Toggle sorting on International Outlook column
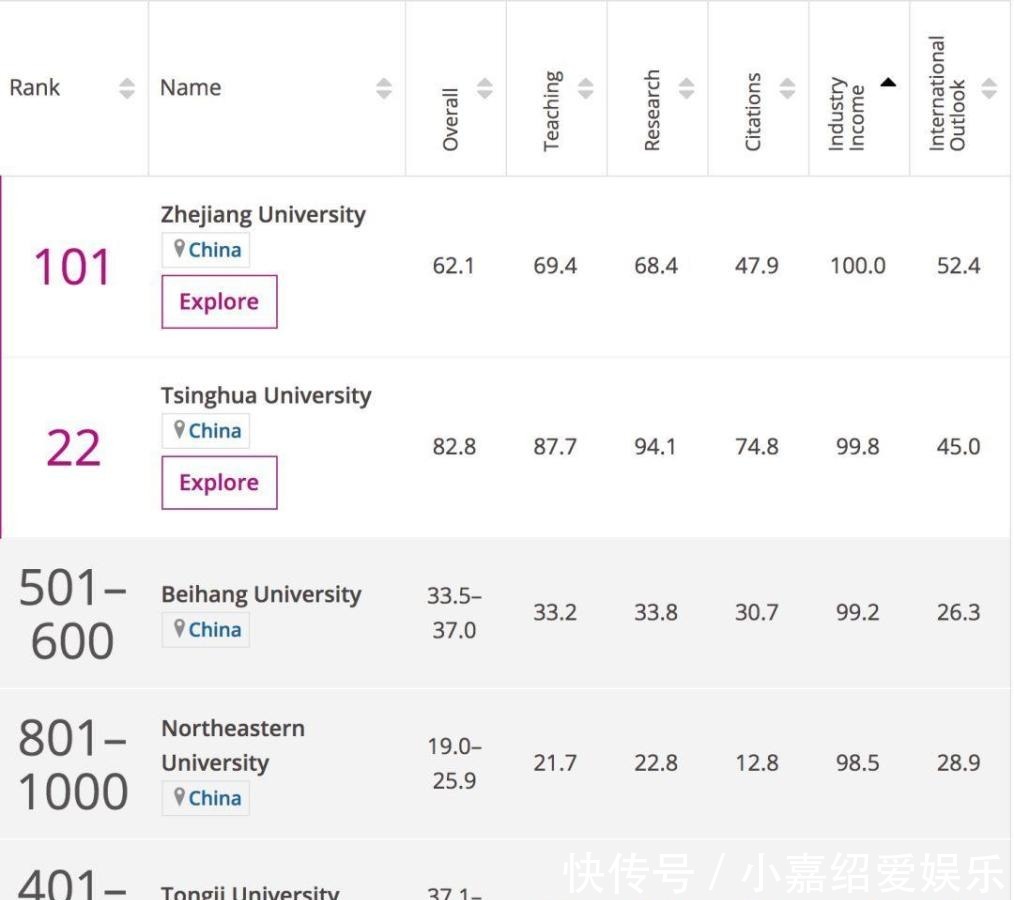This screenshot has height=900, width=1014. 990,88
